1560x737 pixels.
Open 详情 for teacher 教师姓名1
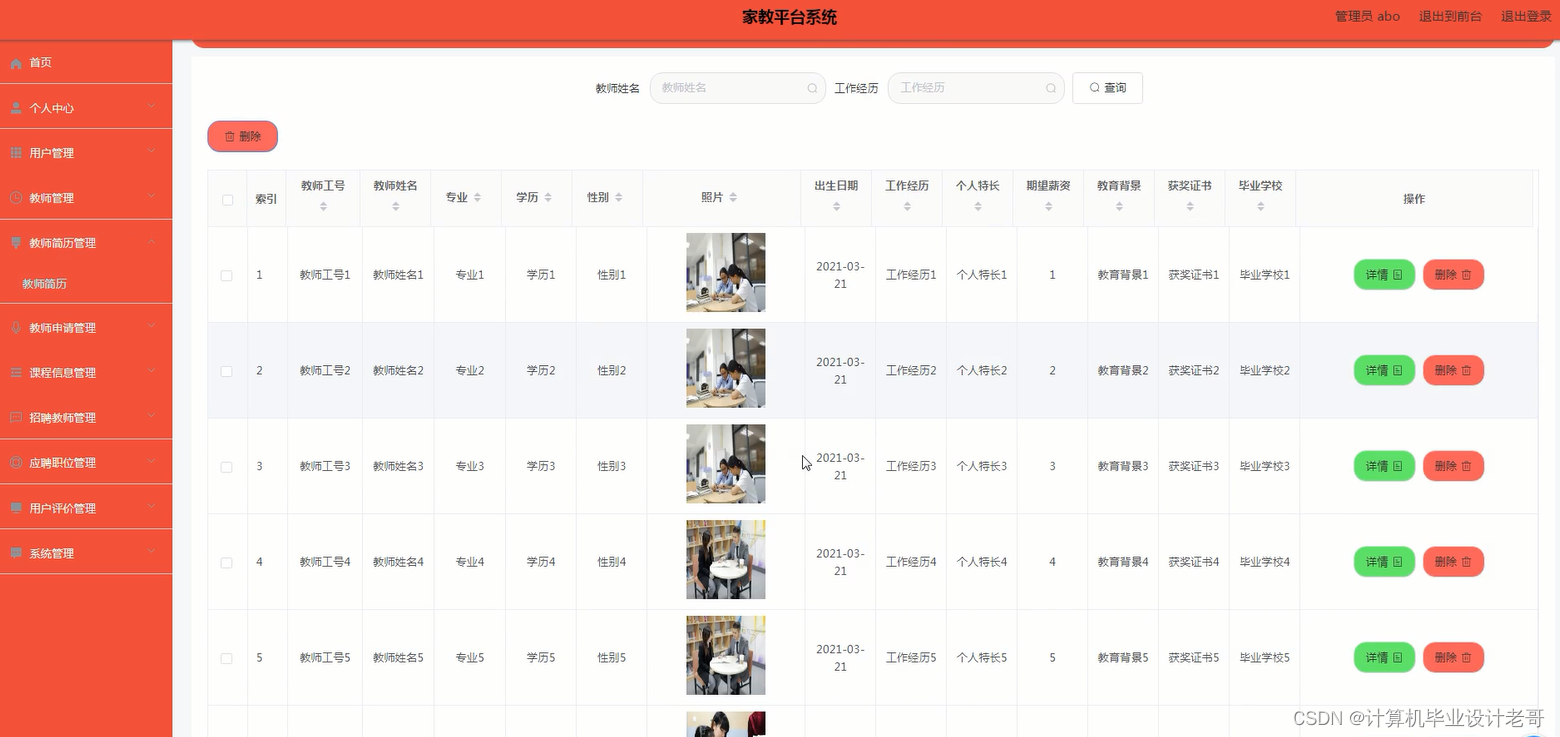pos(1383,274)
